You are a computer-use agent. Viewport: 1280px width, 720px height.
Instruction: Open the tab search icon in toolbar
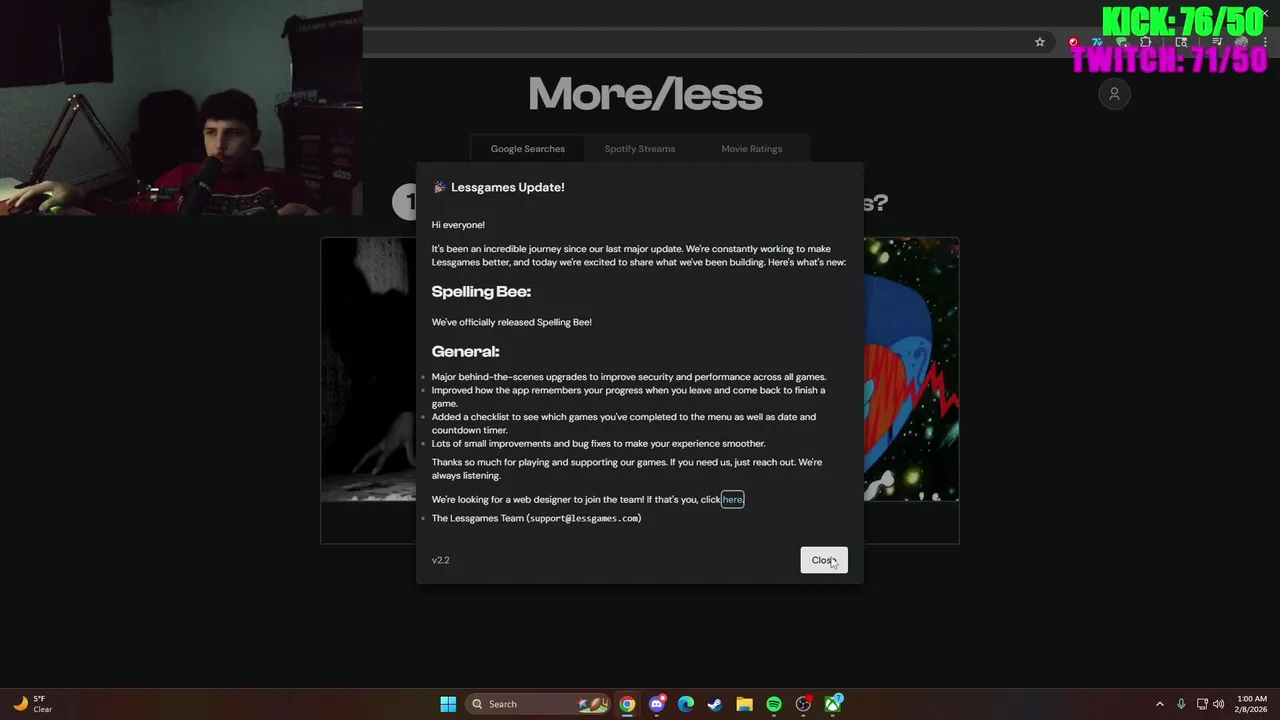click(x=1182, y=42)
